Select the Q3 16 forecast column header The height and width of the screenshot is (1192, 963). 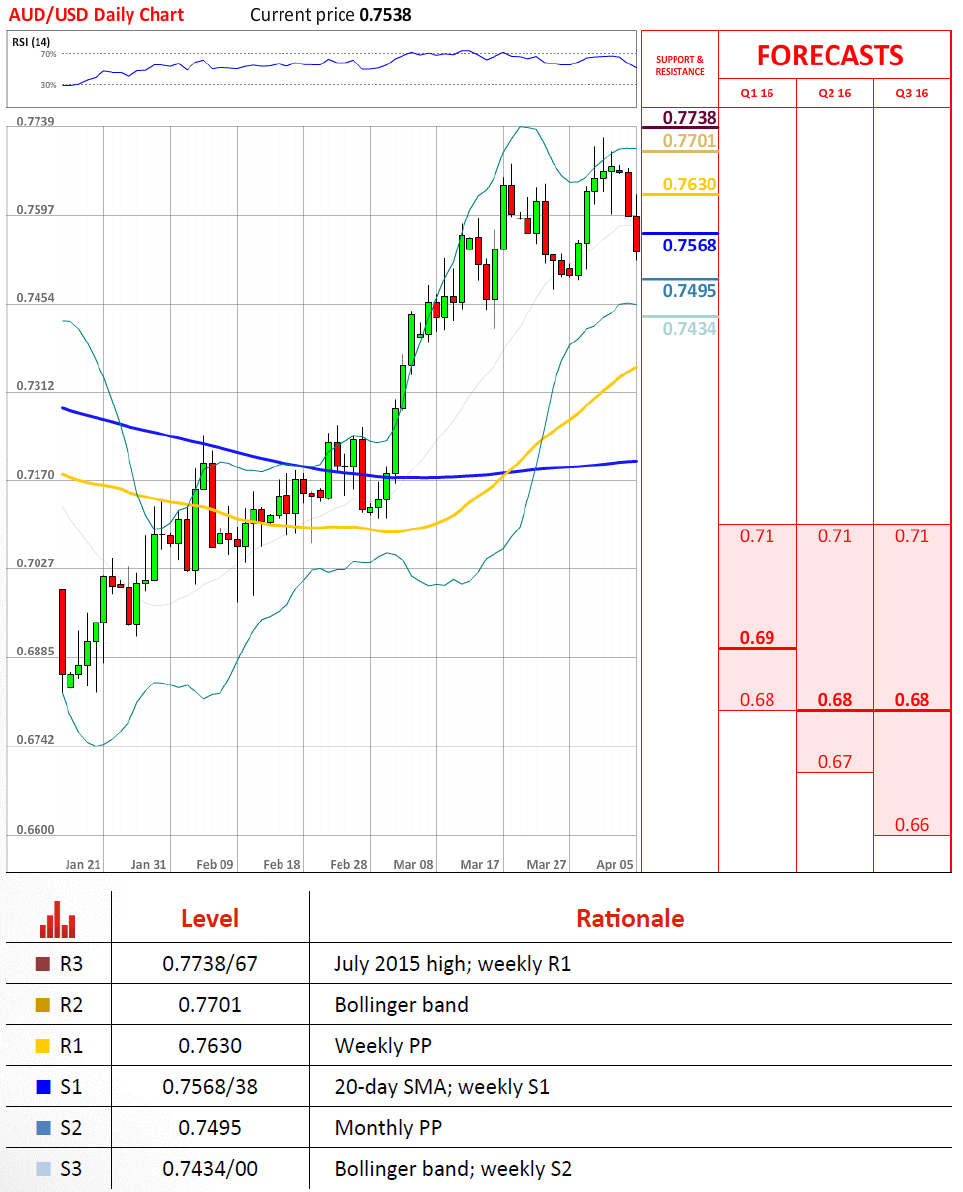(911, 93)
